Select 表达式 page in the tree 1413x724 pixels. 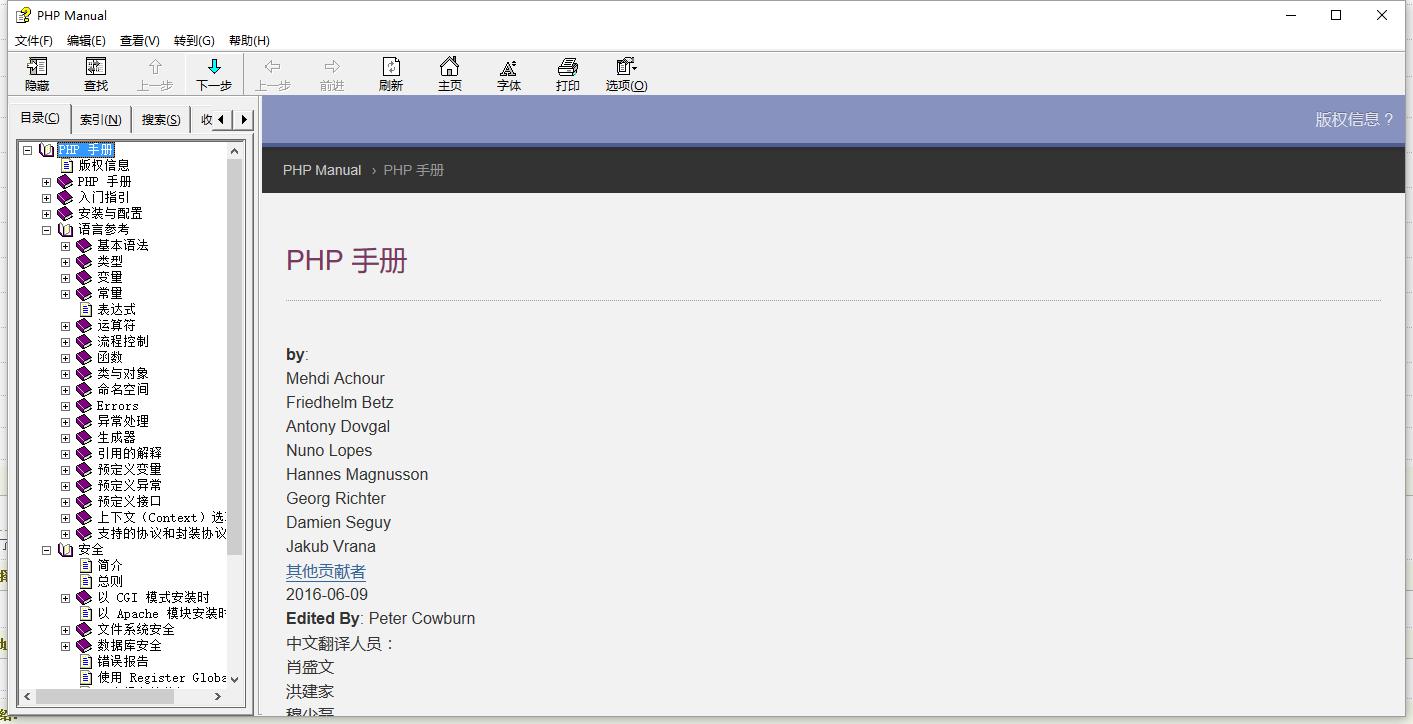click(116, 310)
